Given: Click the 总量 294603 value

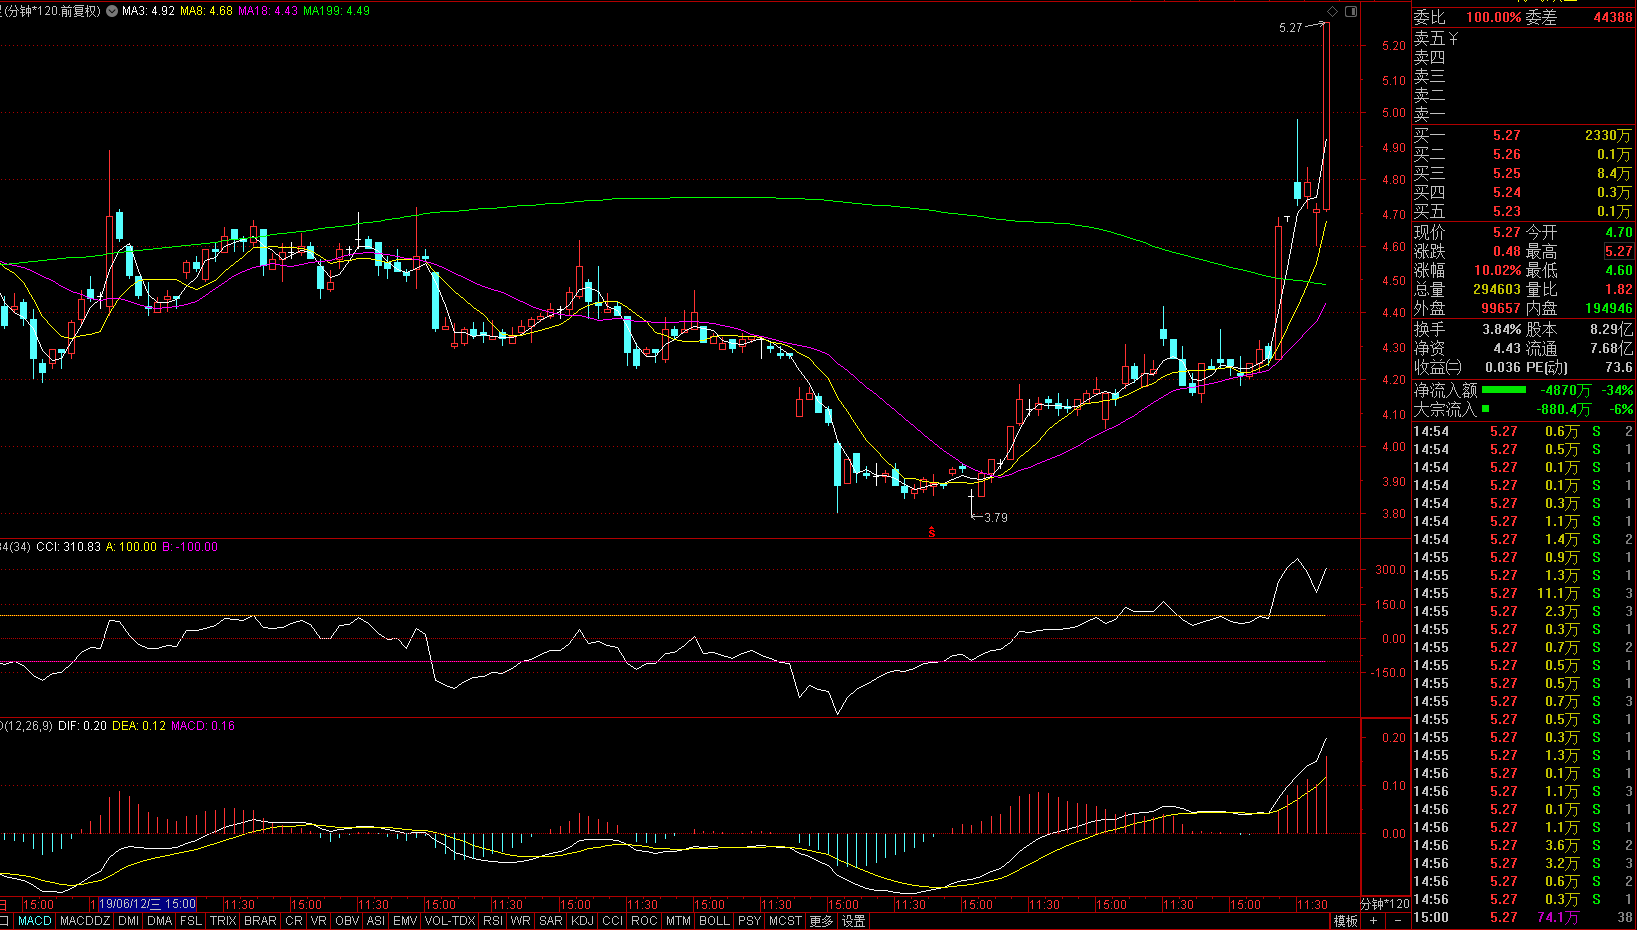Looking at the screenshot, I should coord(1496,289).
